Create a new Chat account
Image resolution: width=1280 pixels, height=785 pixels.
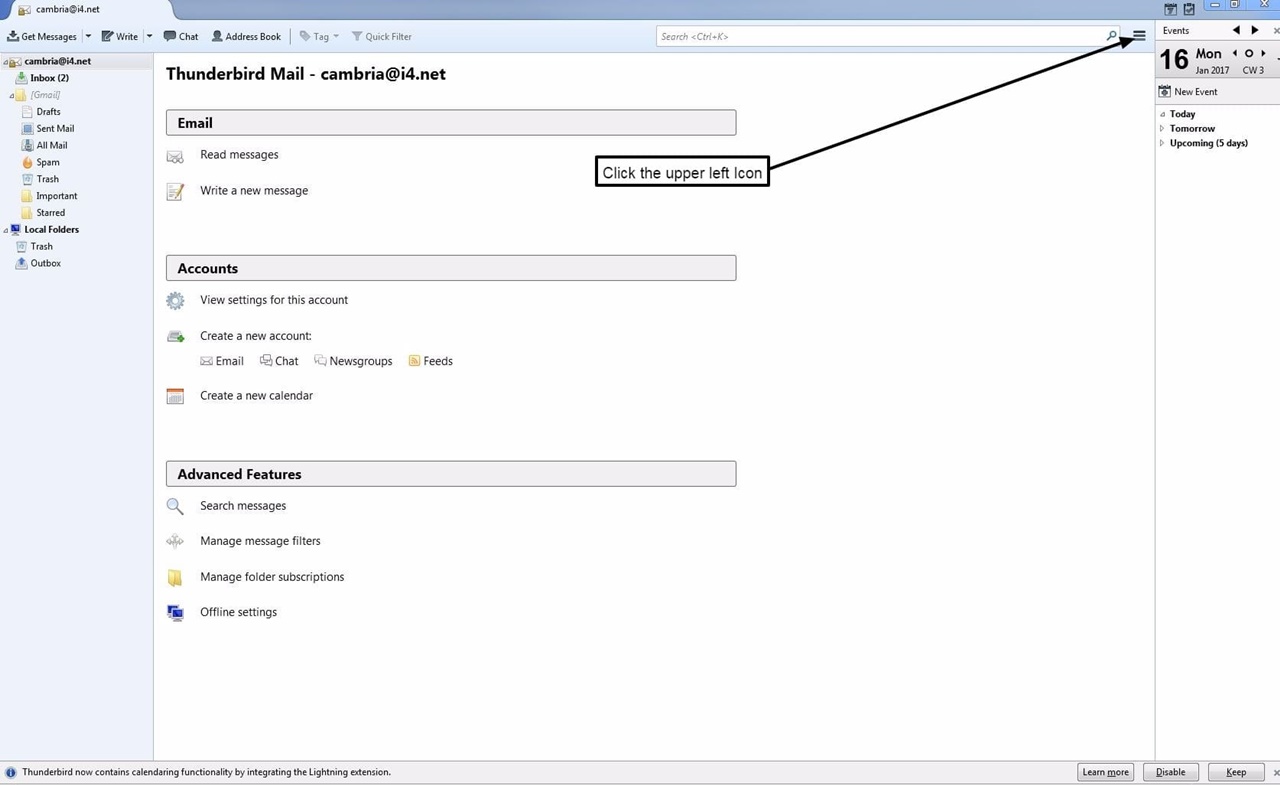pos(279,361)
